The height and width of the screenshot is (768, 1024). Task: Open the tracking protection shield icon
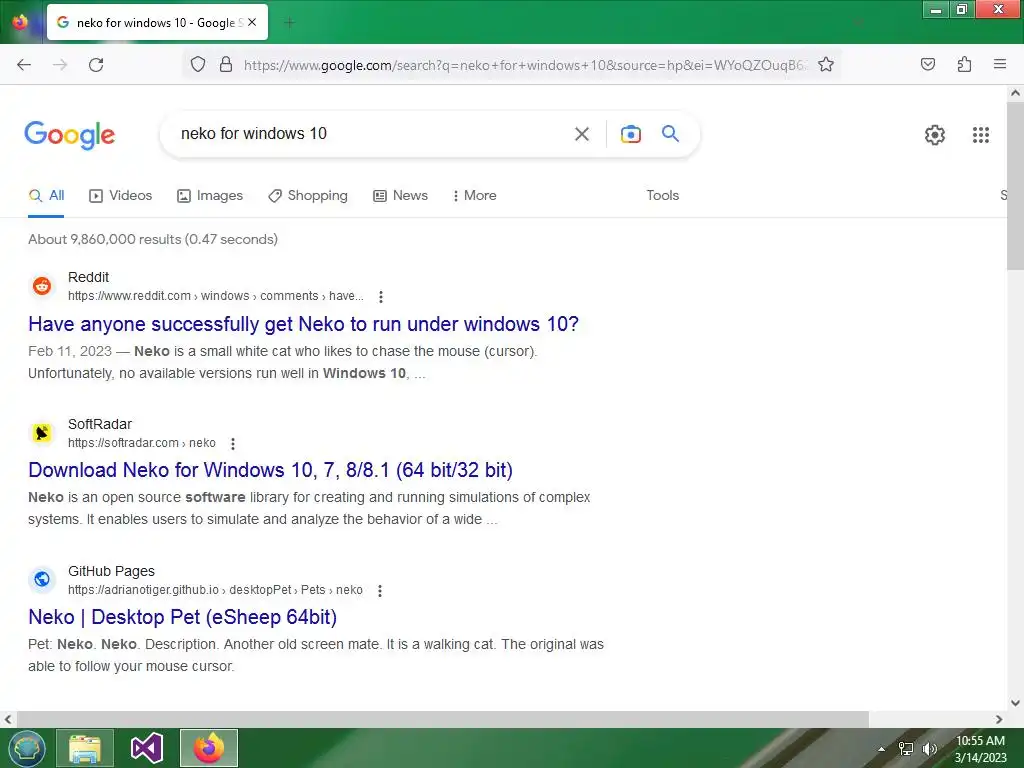(x=198, y=64)
